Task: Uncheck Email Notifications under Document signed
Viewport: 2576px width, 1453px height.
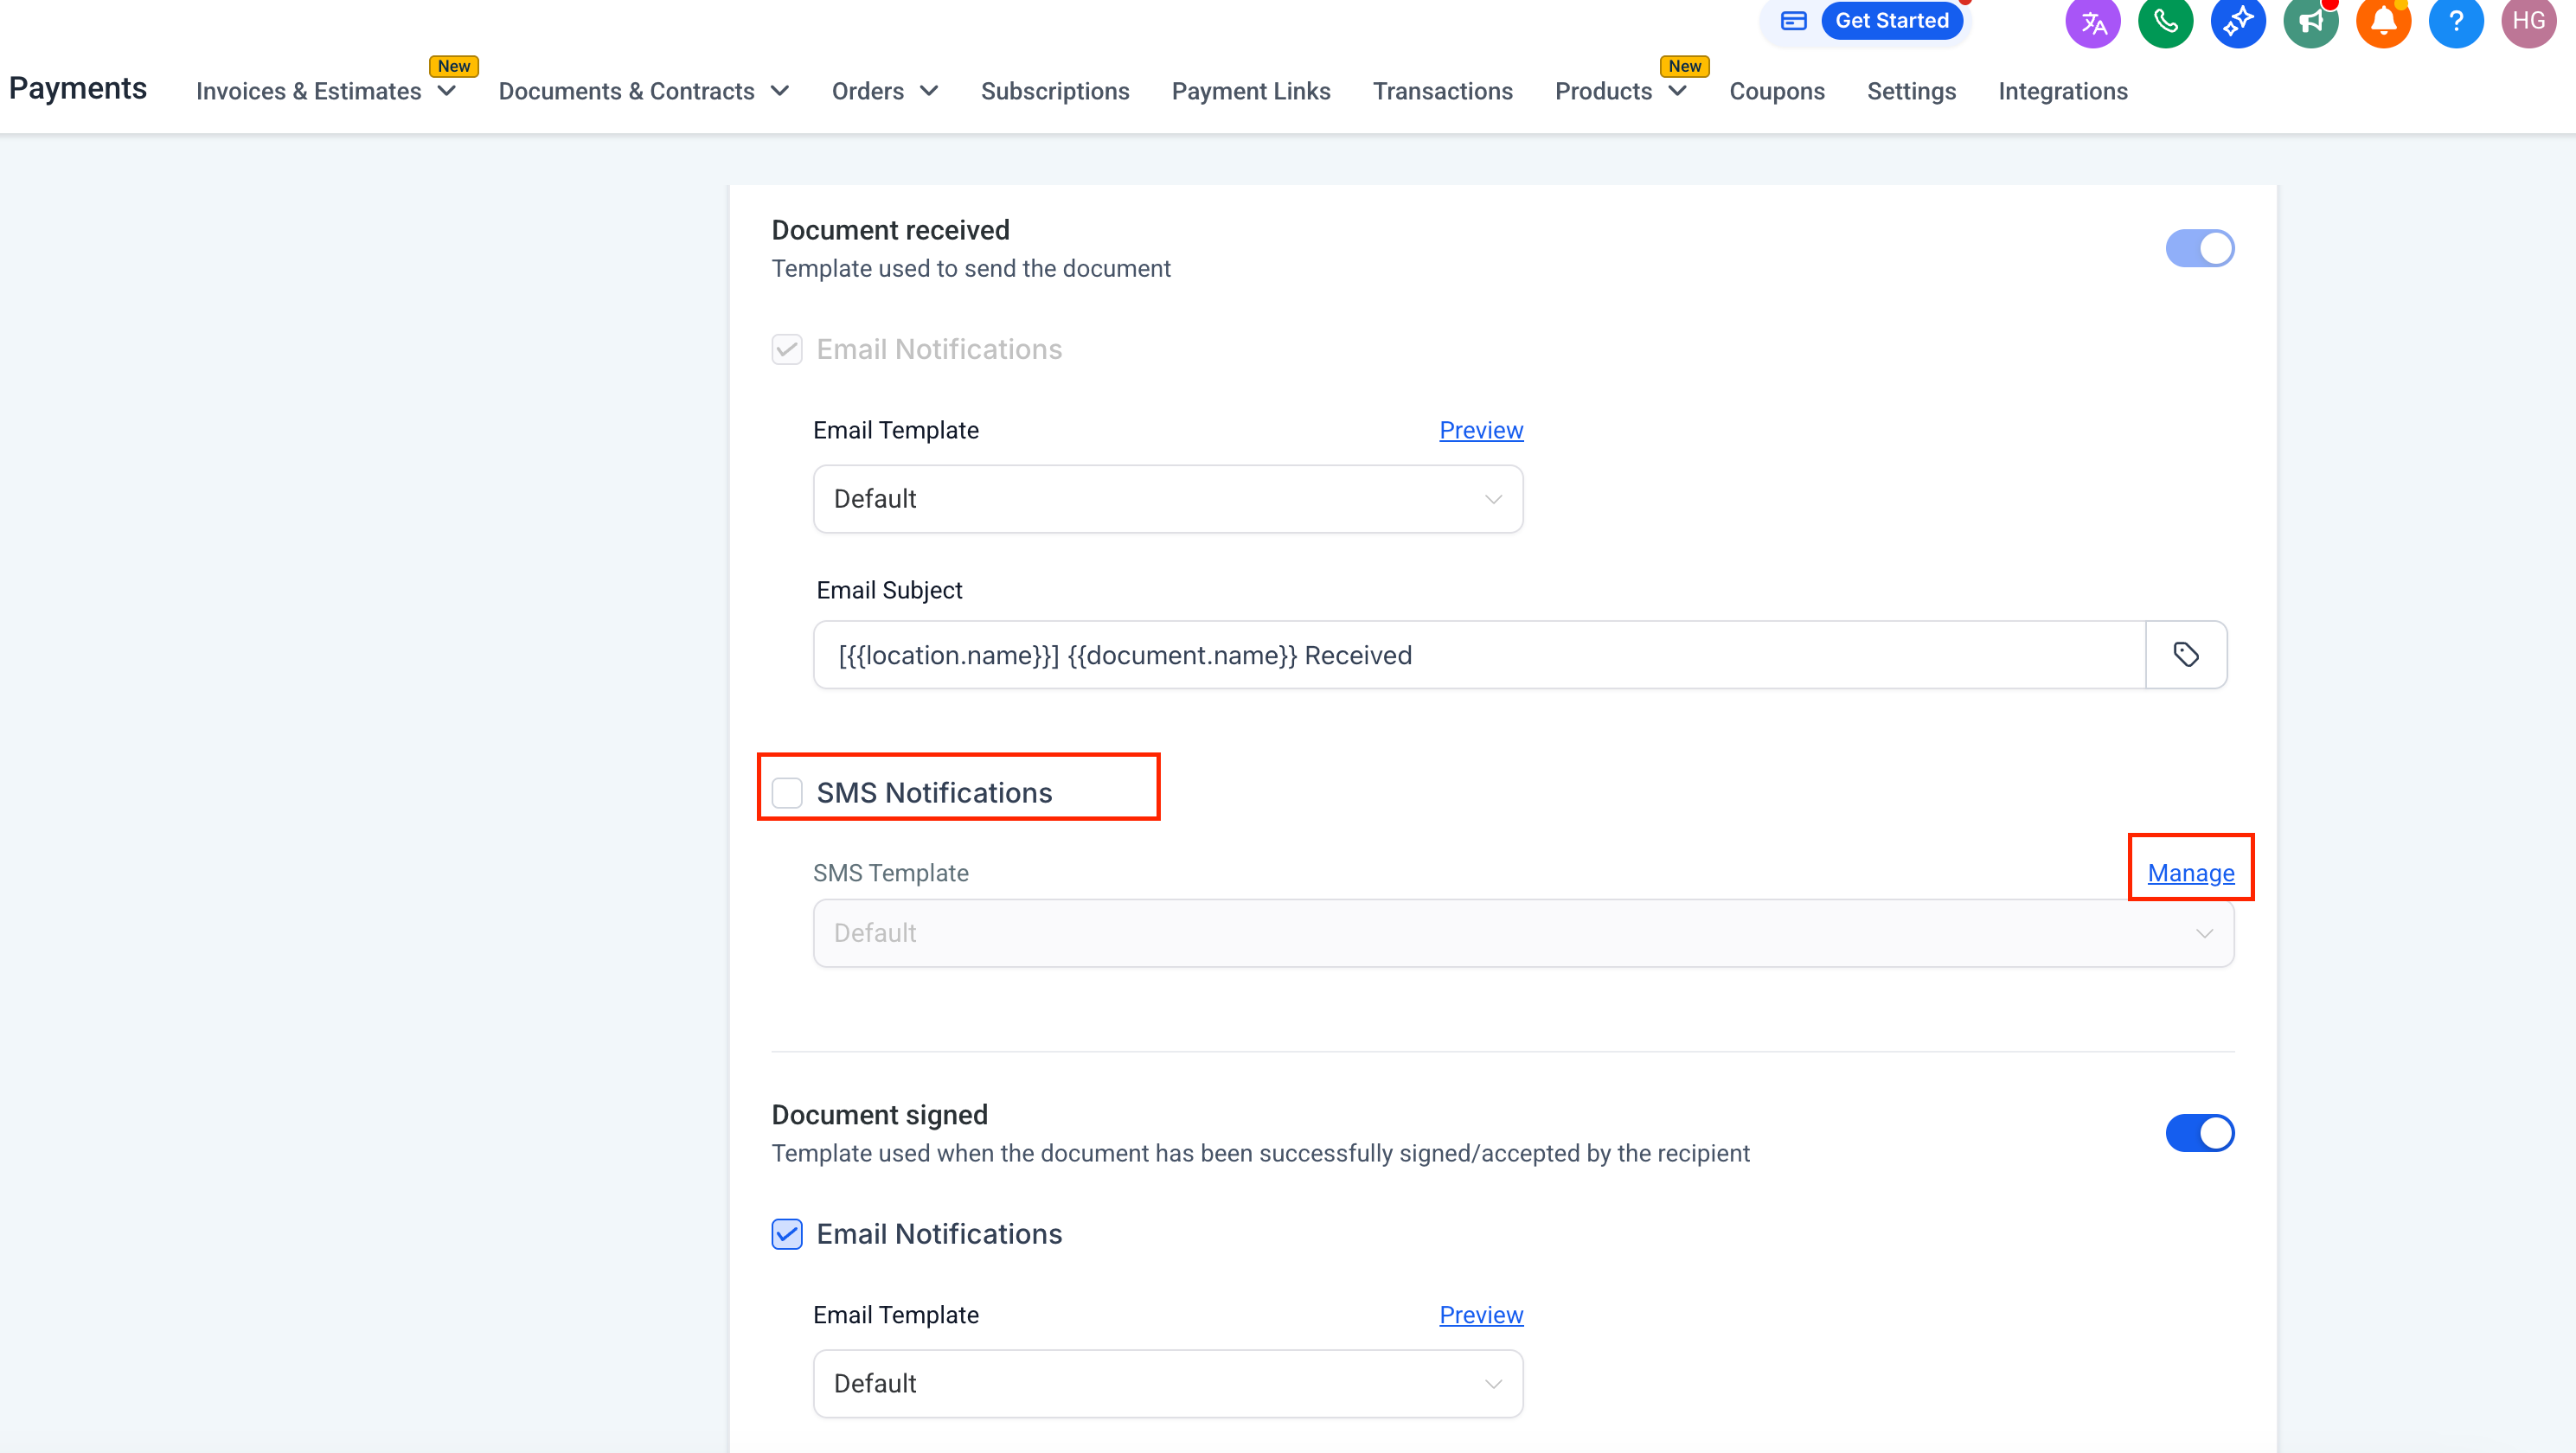Action: [x=787, y=1234]
